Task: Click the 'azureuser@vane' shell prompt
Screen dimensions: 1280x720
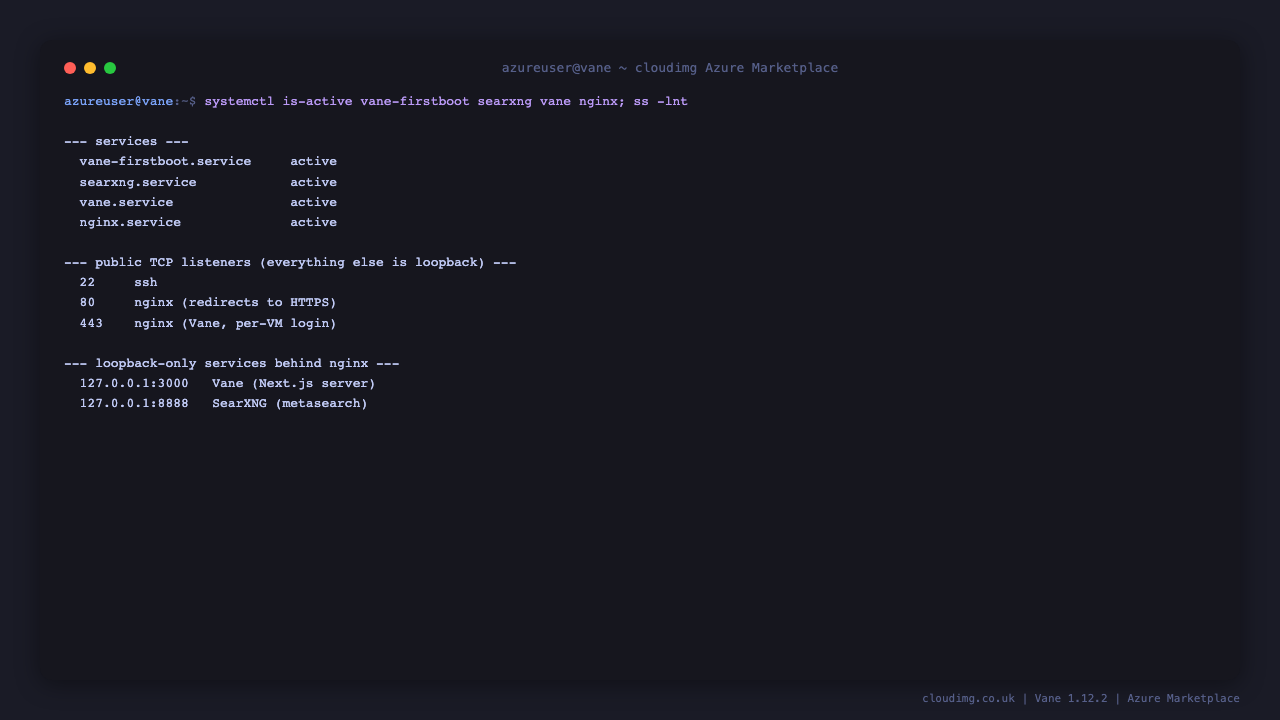Action: pos(119,101)
